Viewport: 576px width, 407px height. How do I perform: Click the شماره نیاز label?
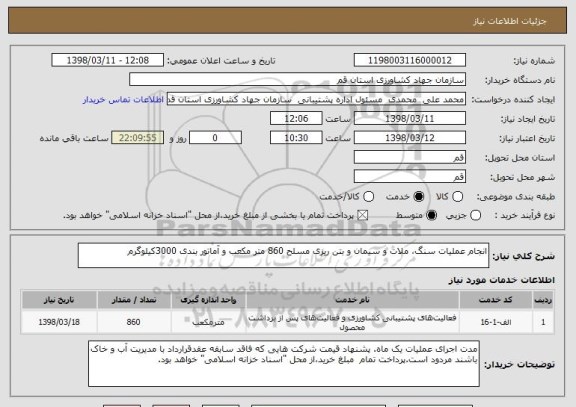pos(534,61)
